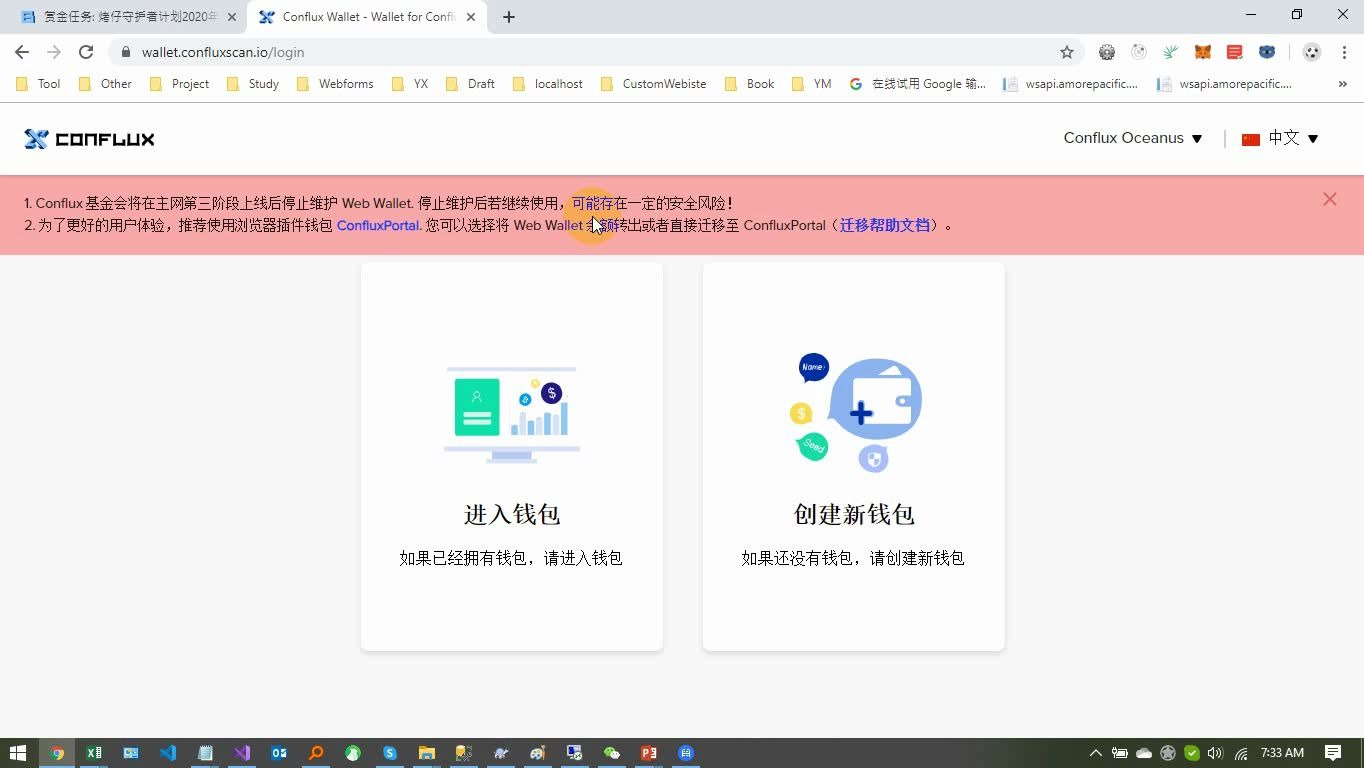Click the green leaf extension icon
The height and width of the screenshot is (768, 1364).
pyautogui.click(x=1170, y=52)
